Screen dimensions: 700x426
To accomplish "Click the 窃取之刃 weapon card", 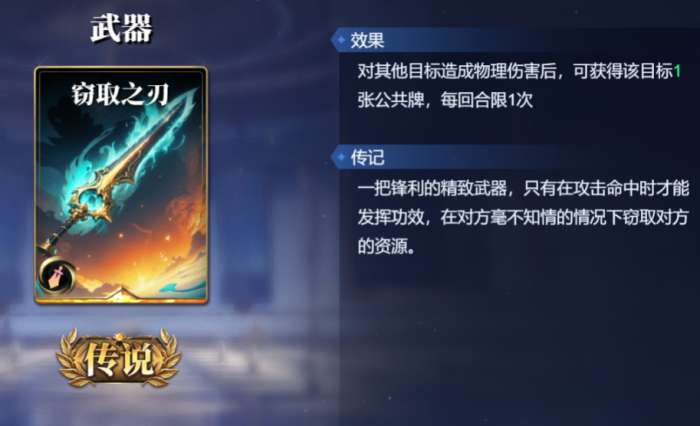I will coord(121,185).
